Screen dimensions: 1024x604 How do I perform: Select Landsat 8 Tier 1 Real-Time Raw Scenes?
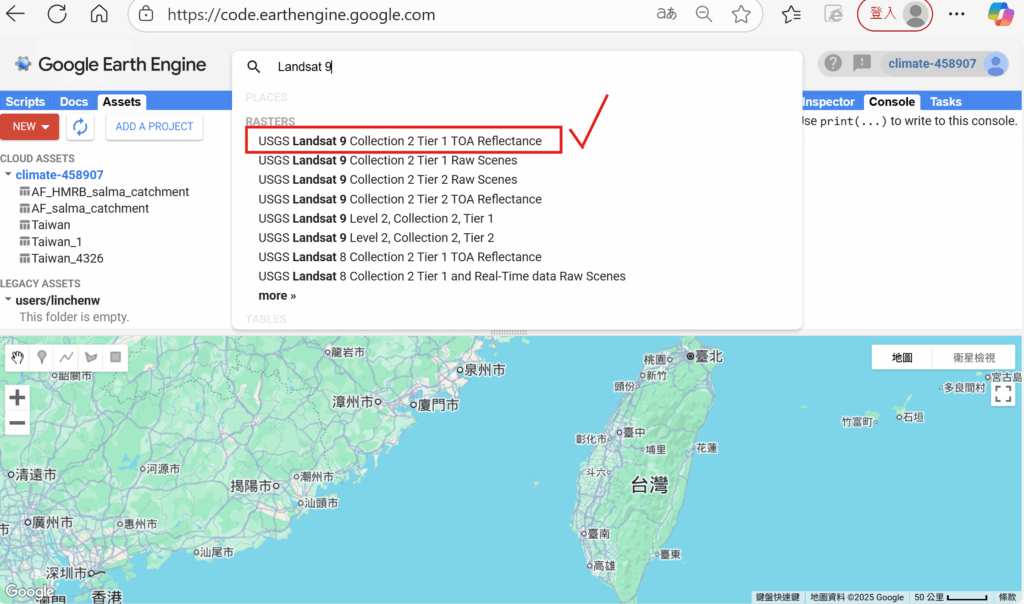[441, 276]
